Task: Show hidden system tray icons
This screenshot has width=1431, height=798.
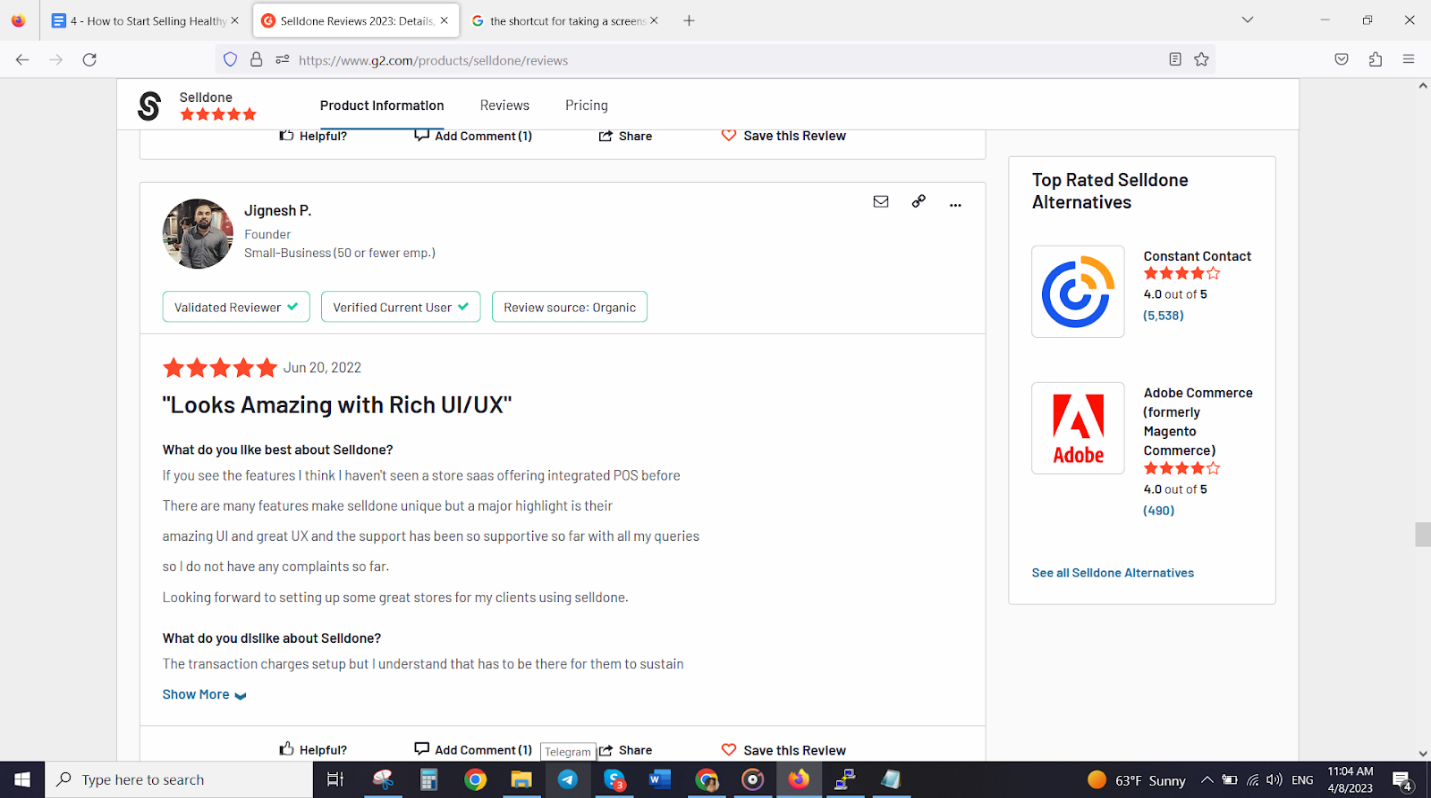Action: tap(1207, 779)
